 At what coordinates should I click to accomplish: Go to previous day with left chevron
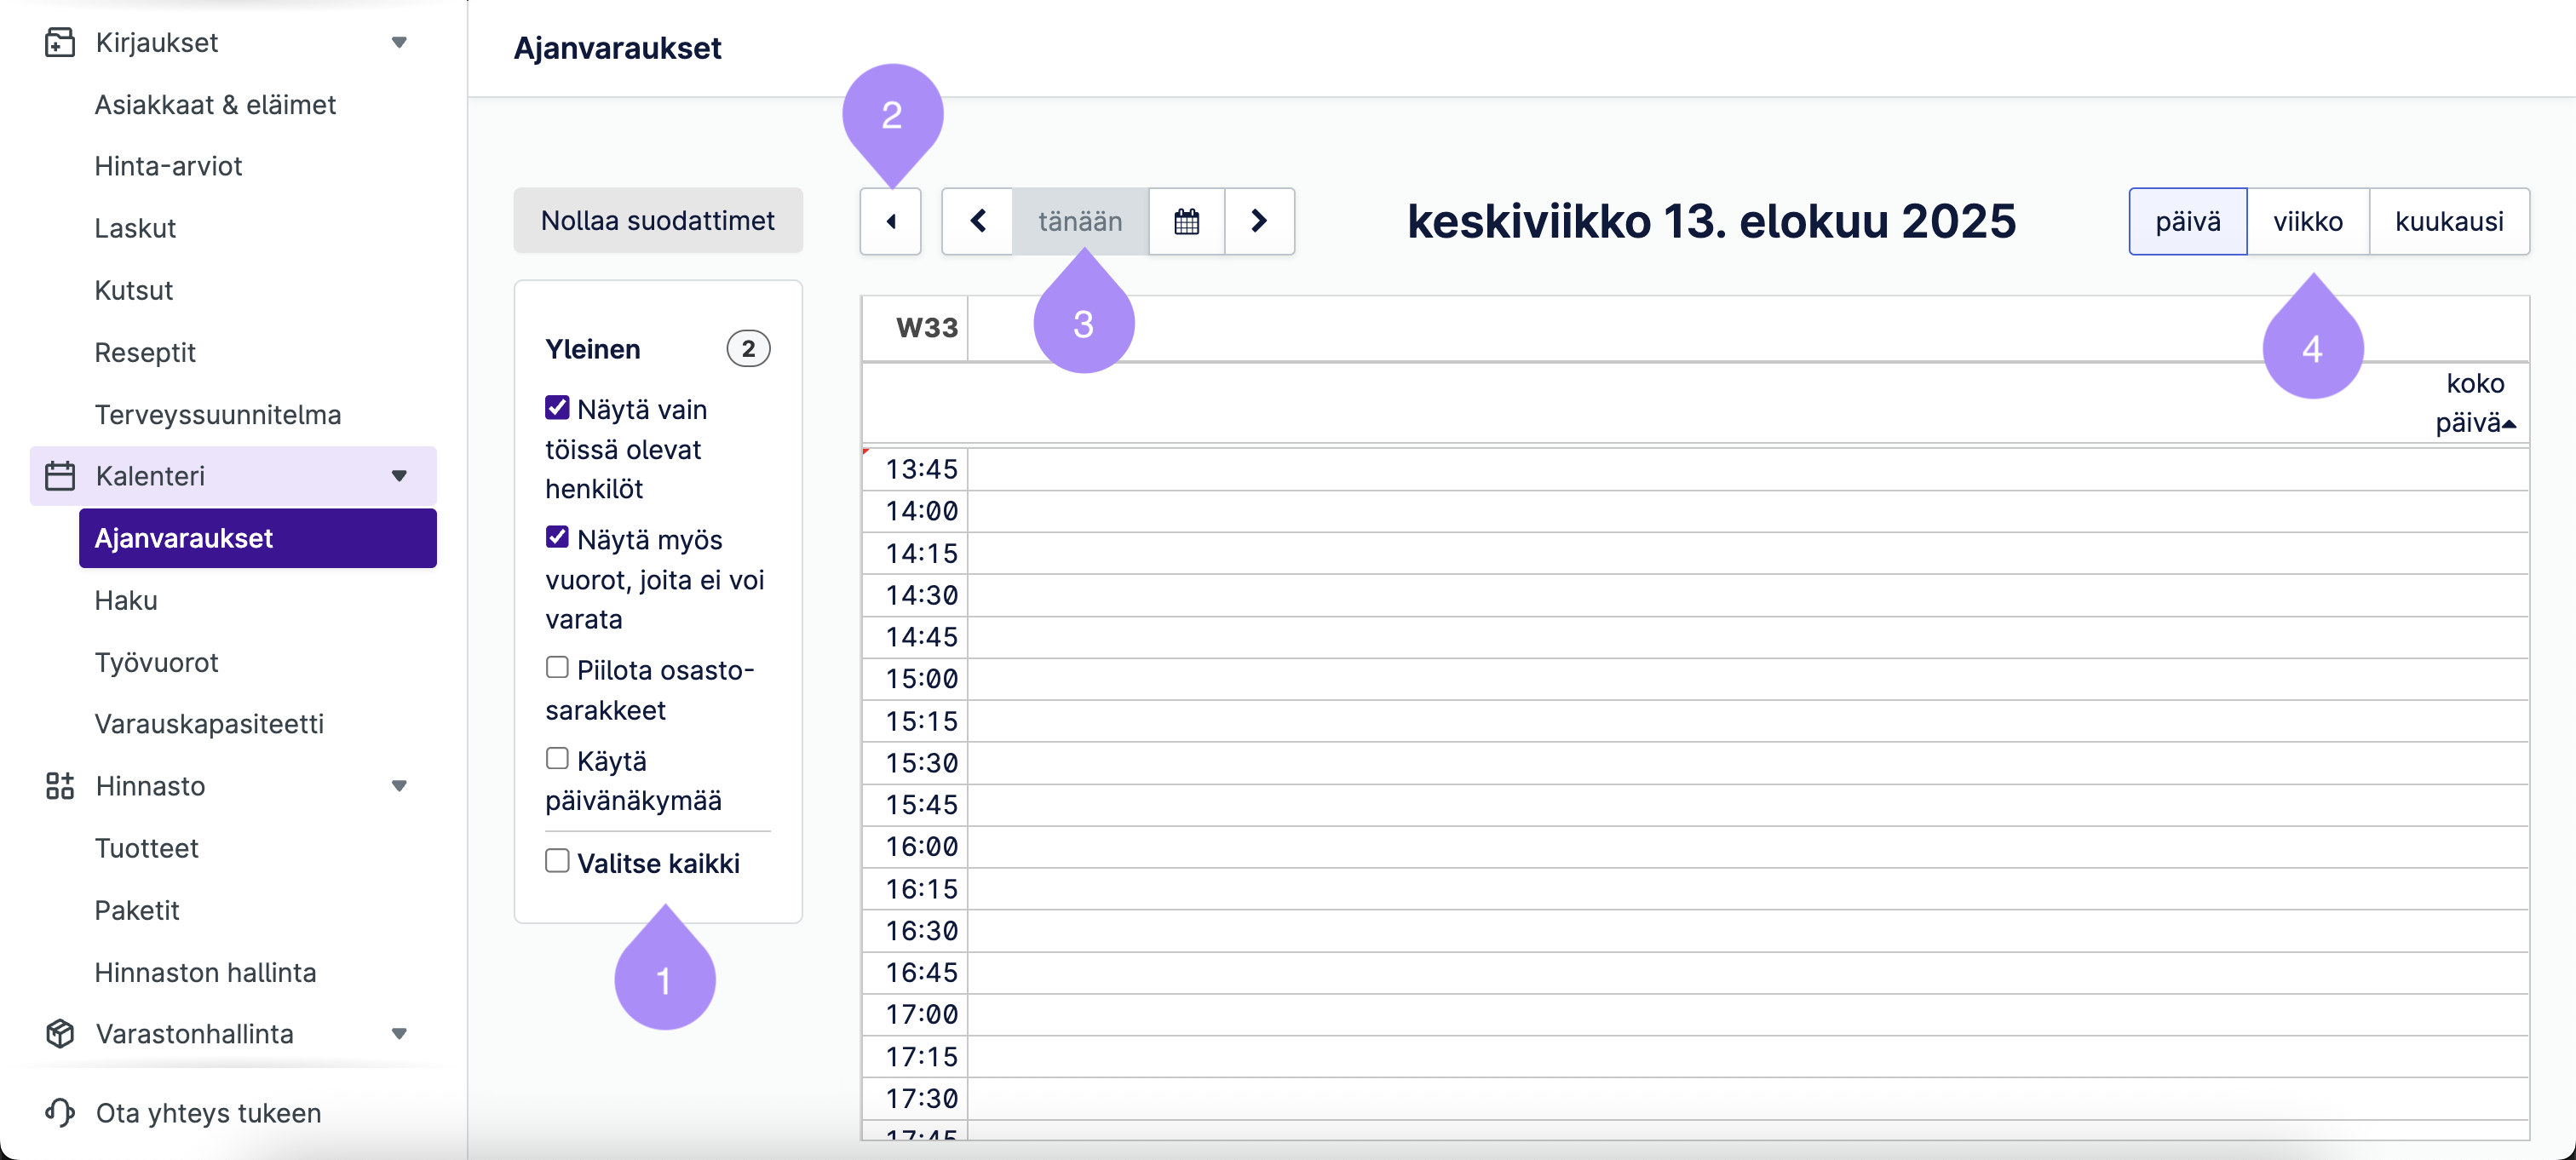point(978,221)
